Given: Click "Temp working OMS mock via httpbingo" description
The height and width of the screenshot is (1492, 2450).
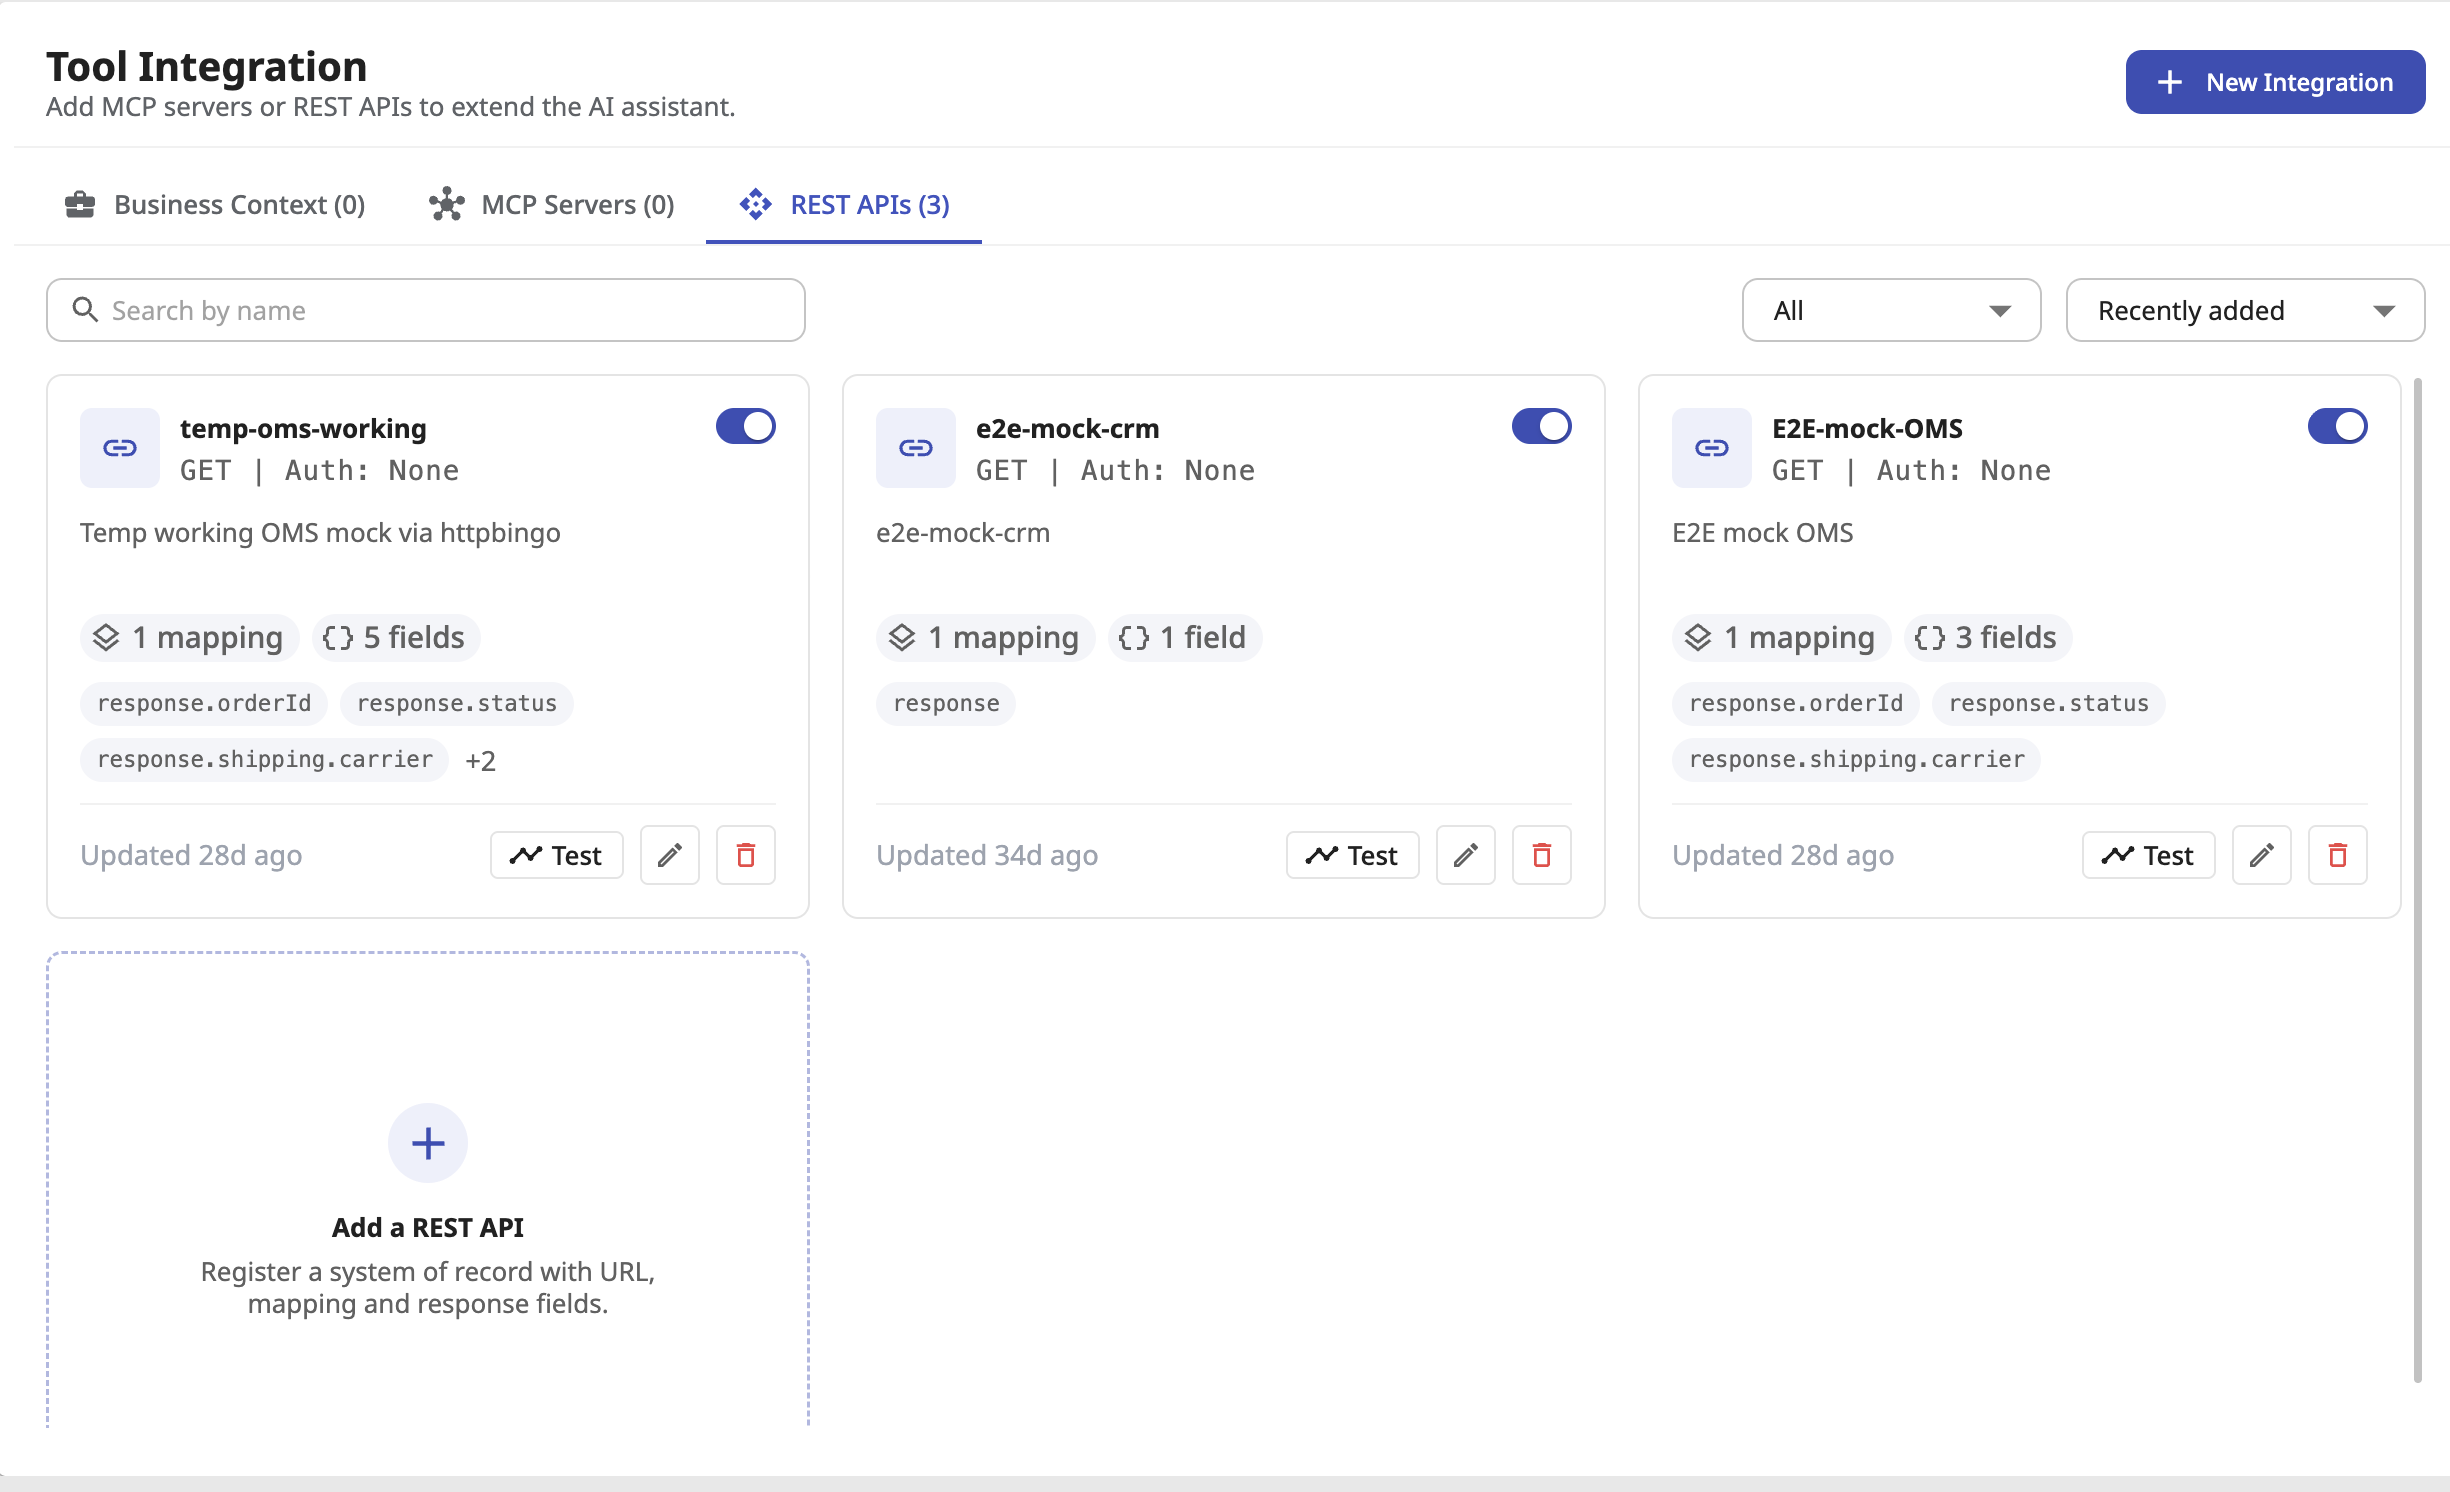Looking at the screenshot, I should [x=320, y=532].
